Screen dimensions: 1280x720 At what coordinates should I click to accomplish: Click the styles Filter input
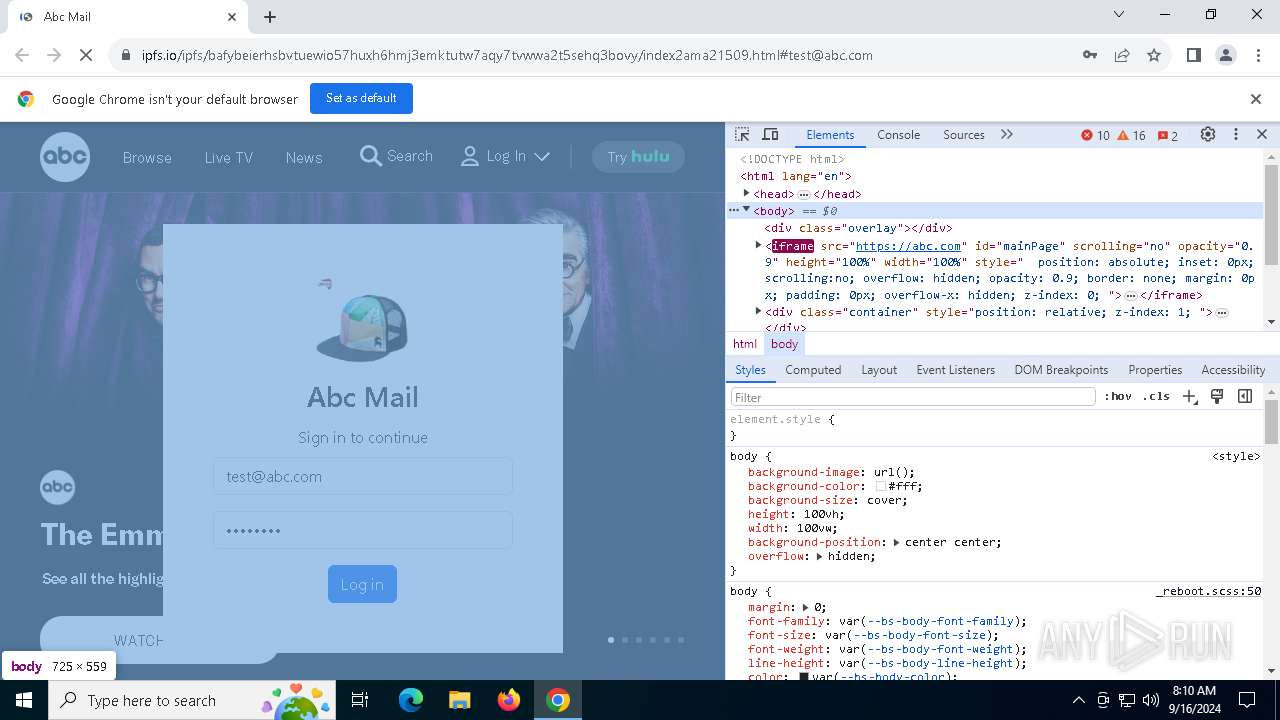[913, 397]
